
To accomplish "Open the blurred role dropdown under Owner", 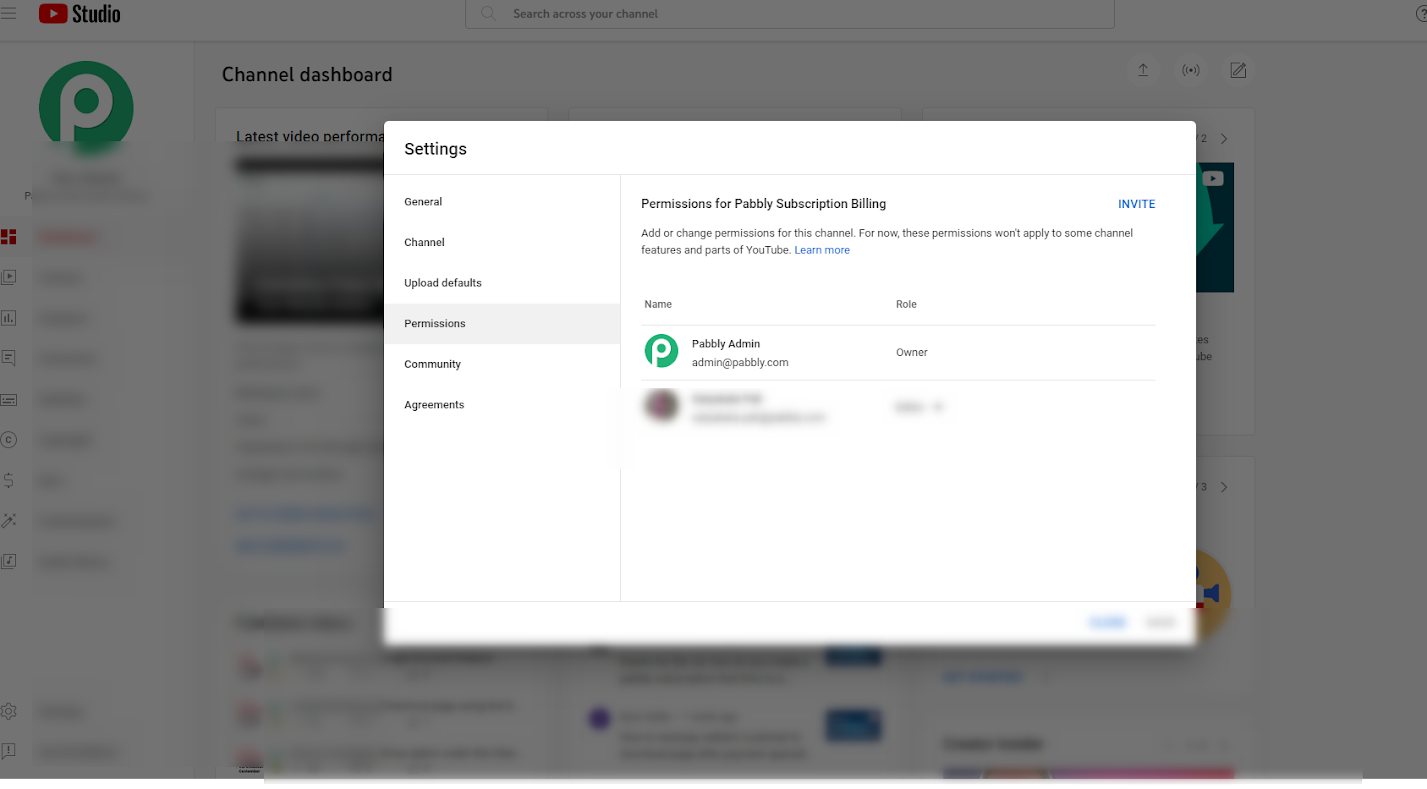I will [x=919, y=407].
